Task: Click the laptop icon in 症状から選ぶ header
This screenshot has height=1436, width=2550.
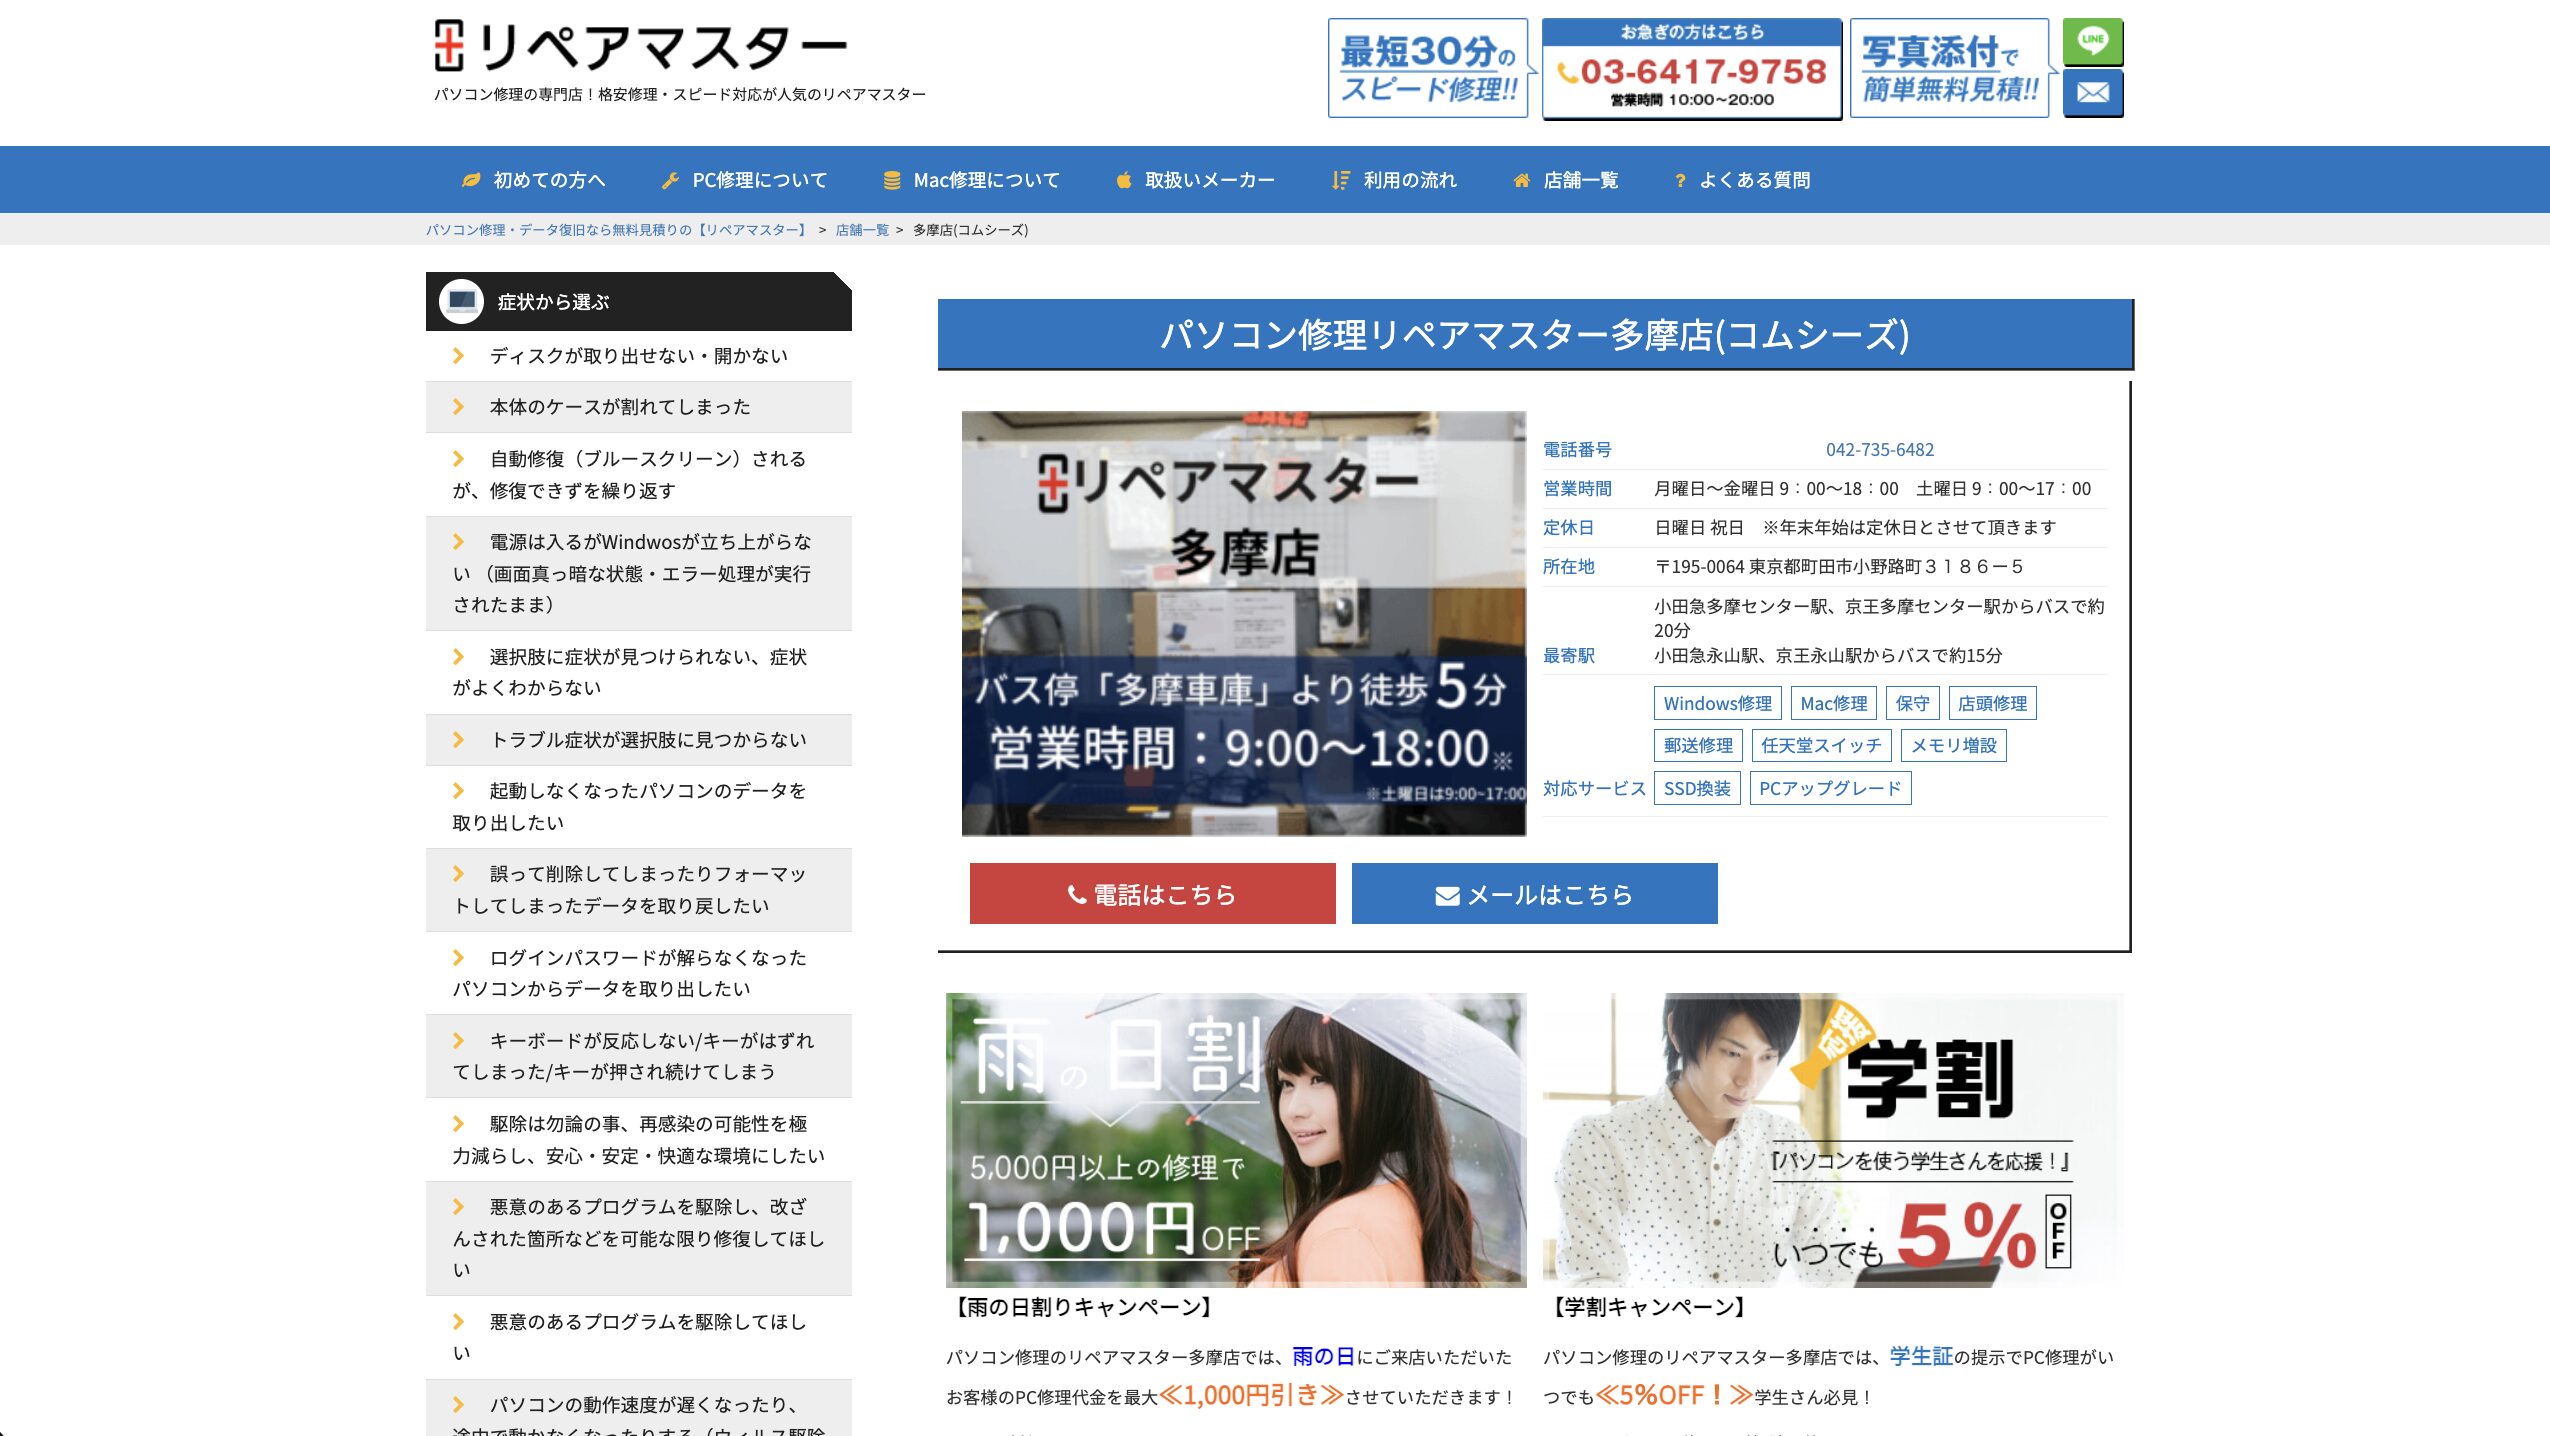Action: tap(461, 301)
